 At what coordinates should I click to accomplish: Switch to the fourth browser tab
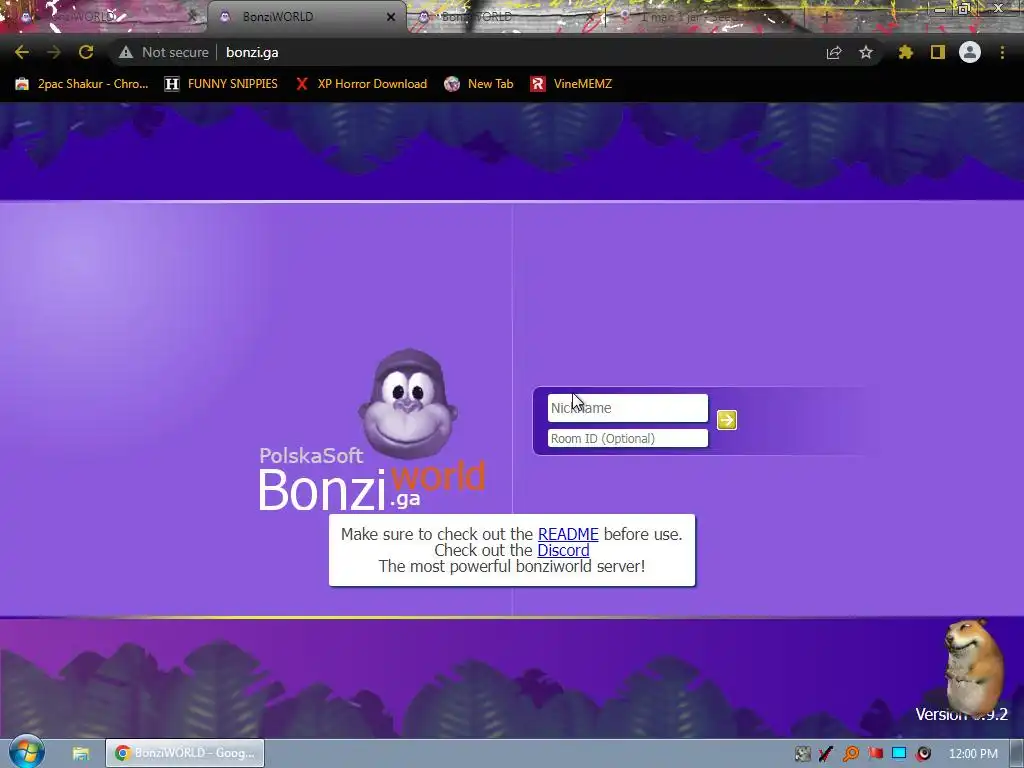pos(705,16)
